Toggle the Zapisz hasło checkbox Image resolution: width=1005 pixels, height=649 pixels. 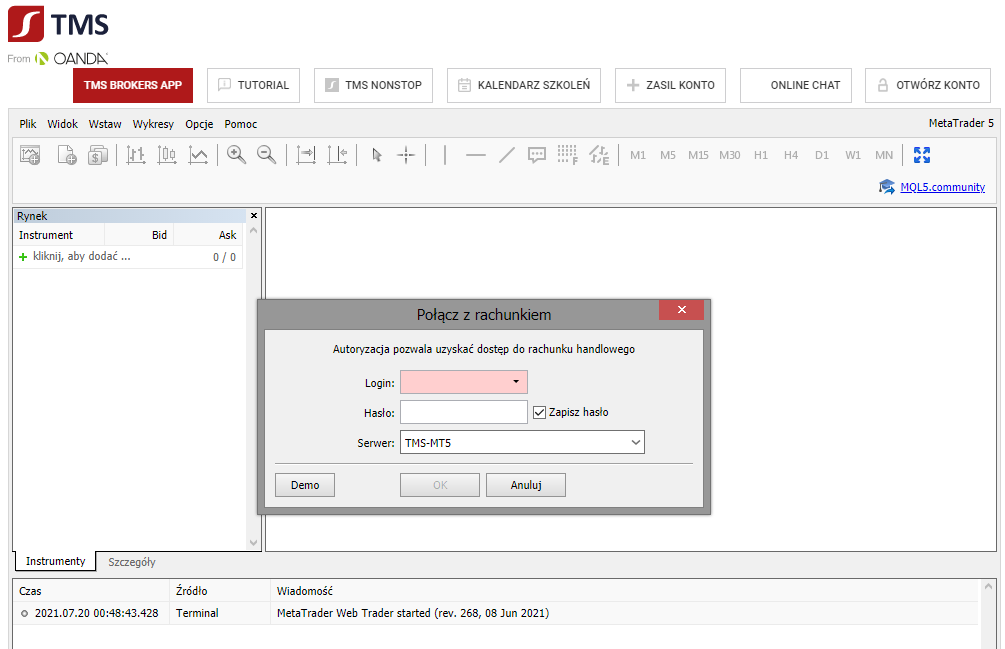(x=540, y=413)
